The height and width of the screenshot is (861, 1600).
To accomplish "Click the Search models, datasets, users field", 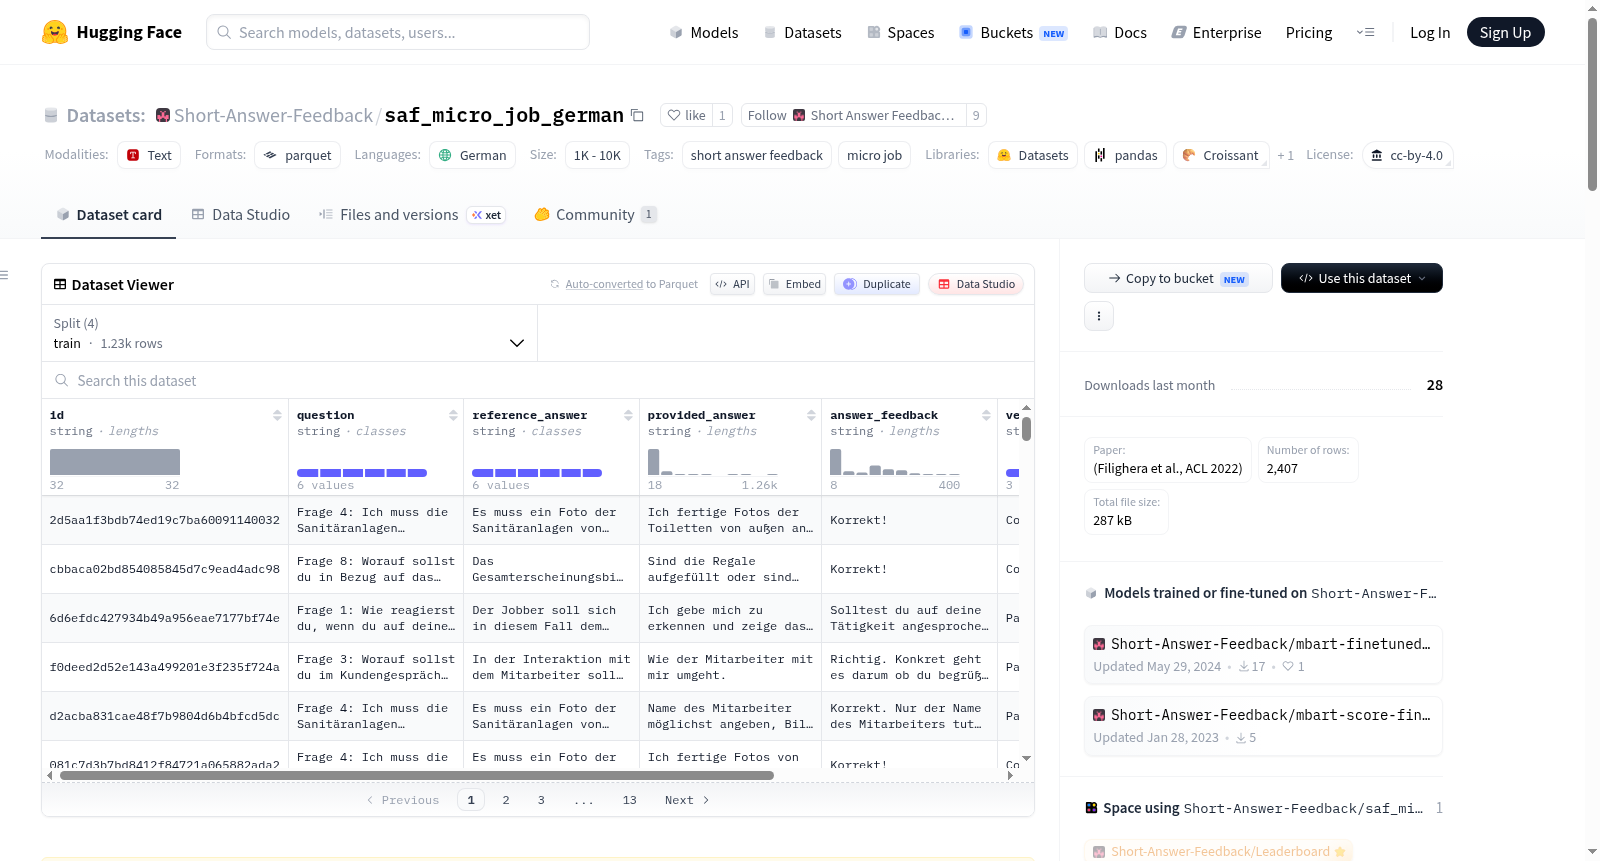I will tap(398, 32).
